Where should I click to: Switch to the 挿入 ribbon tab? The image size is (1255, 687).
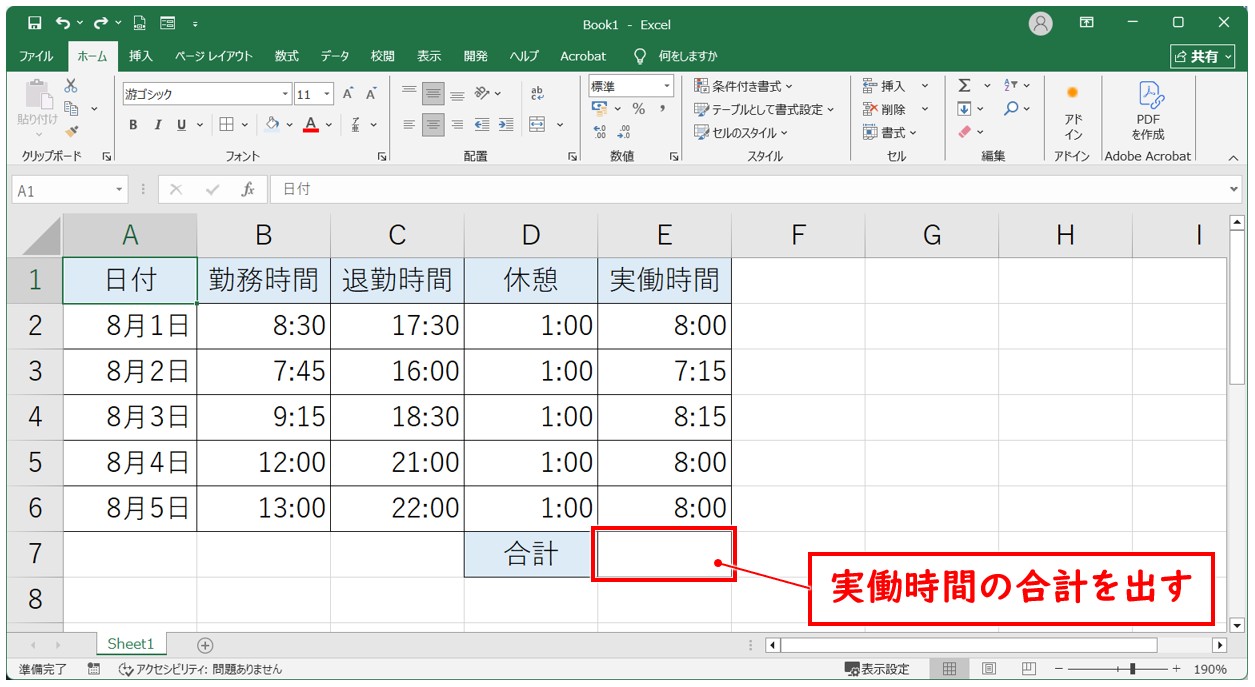point(141,56)
